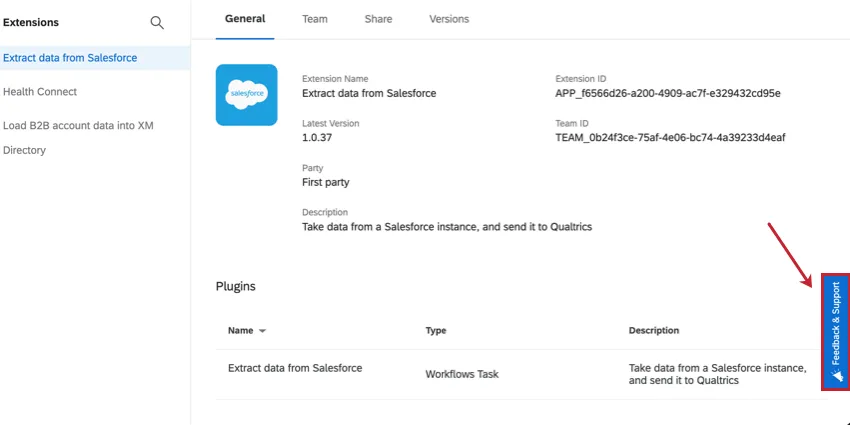Click the Type column header
Image resolution: width=850 pixels, height=425 pixels.
coord(436,330)
